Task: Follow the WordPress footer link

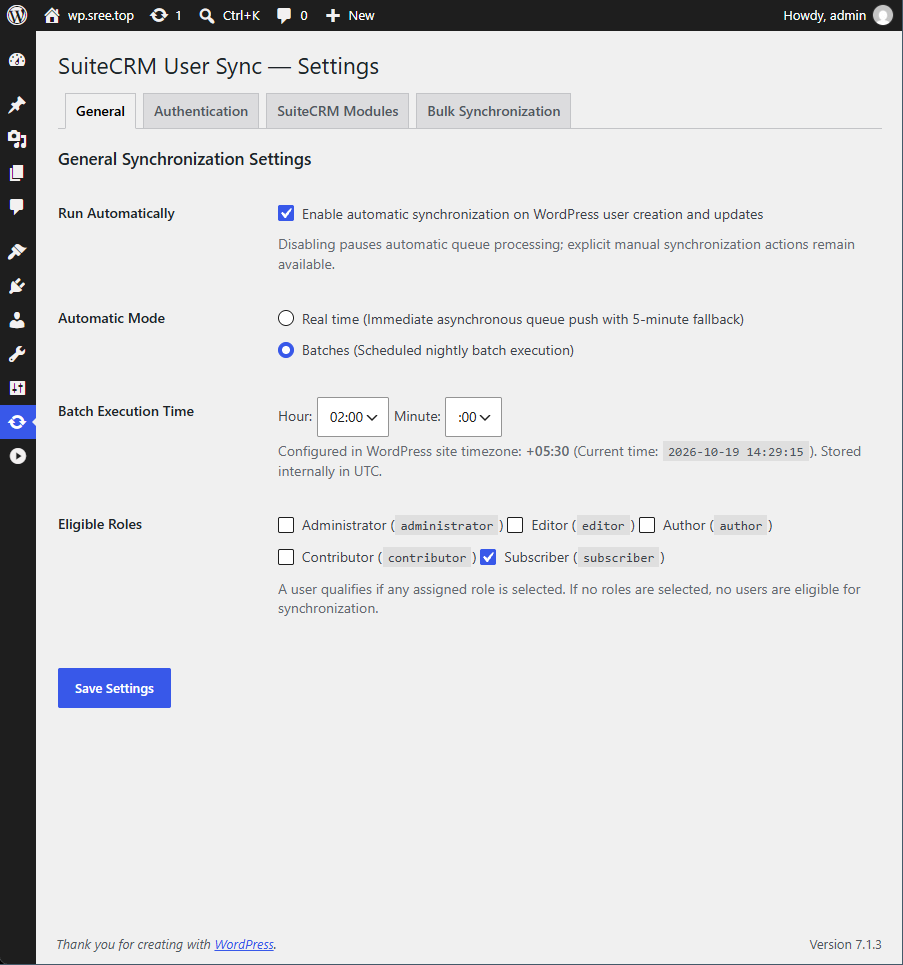Action: click(x=244, y=944)
